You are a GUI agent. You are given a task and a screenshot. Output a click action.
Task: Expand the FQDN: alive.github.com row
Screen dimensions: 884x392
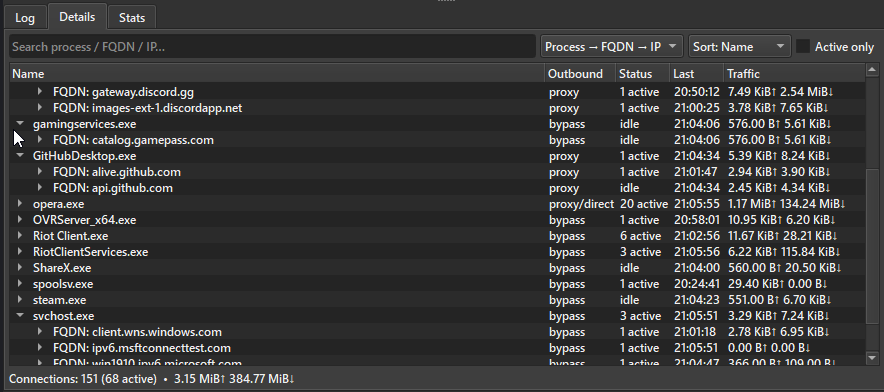coord(39,171)
